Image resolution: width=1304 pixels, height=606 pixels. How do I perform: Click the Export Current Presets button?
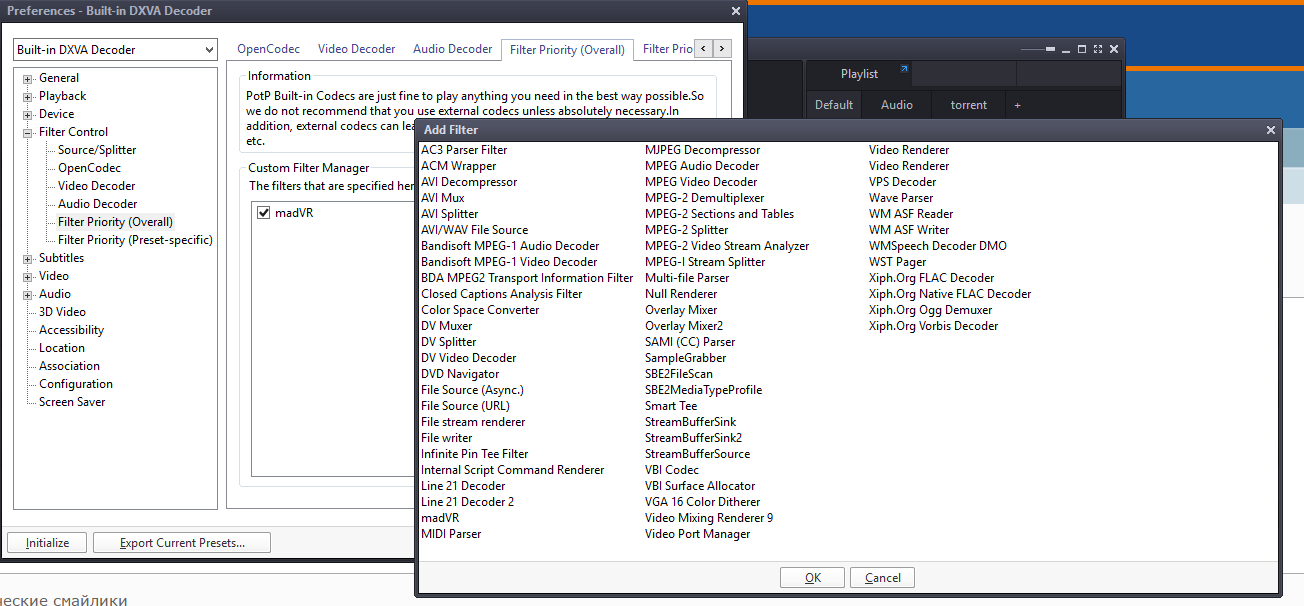182,543
